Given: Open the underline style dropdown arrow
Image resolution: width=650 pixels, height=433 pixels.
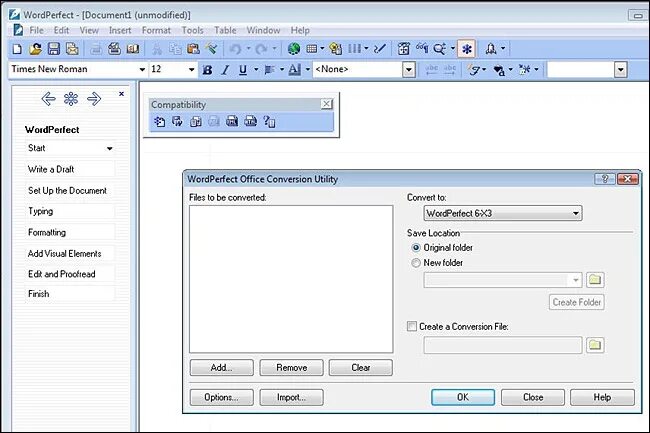Looking at the screenshot, I should (256, 70).
